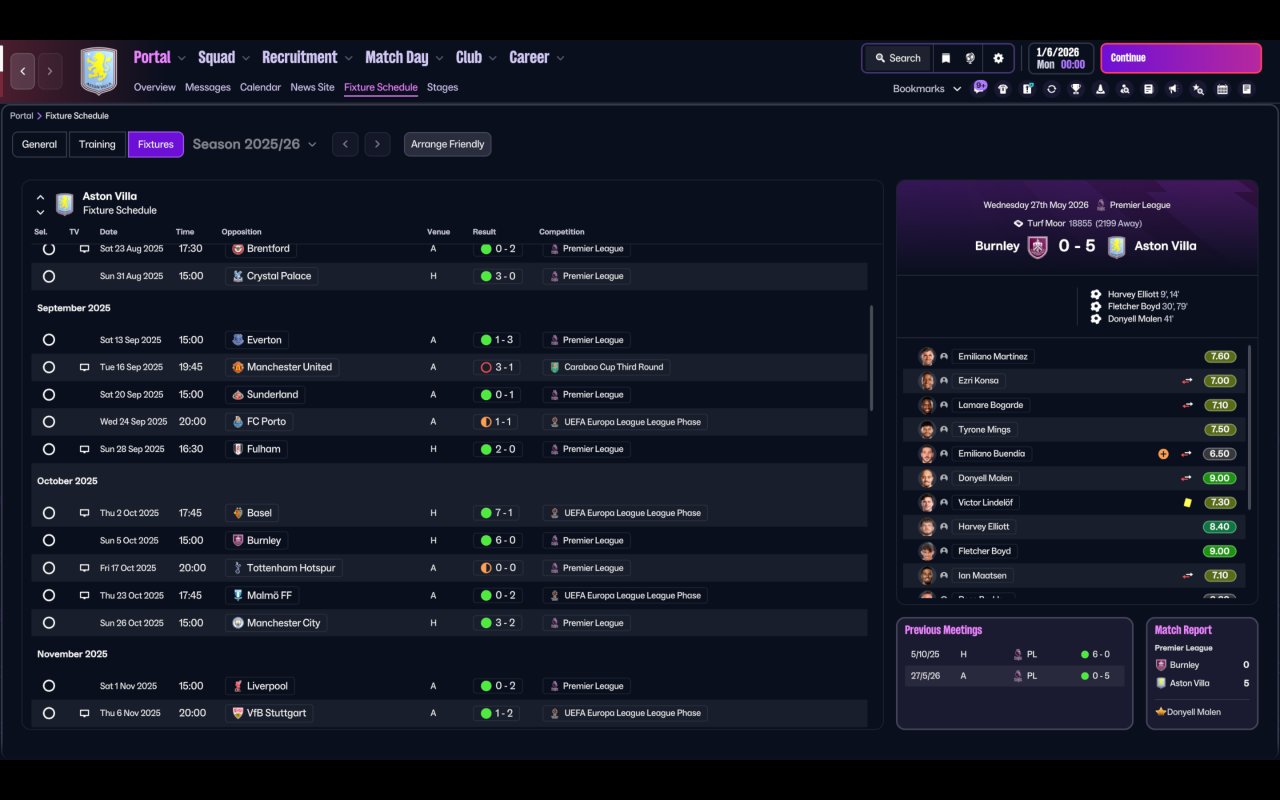The image size is (1280, 800).
Task: Click the Aston Villa crest in the match header
Action: pyautogui.click(x=1117, y=246)
